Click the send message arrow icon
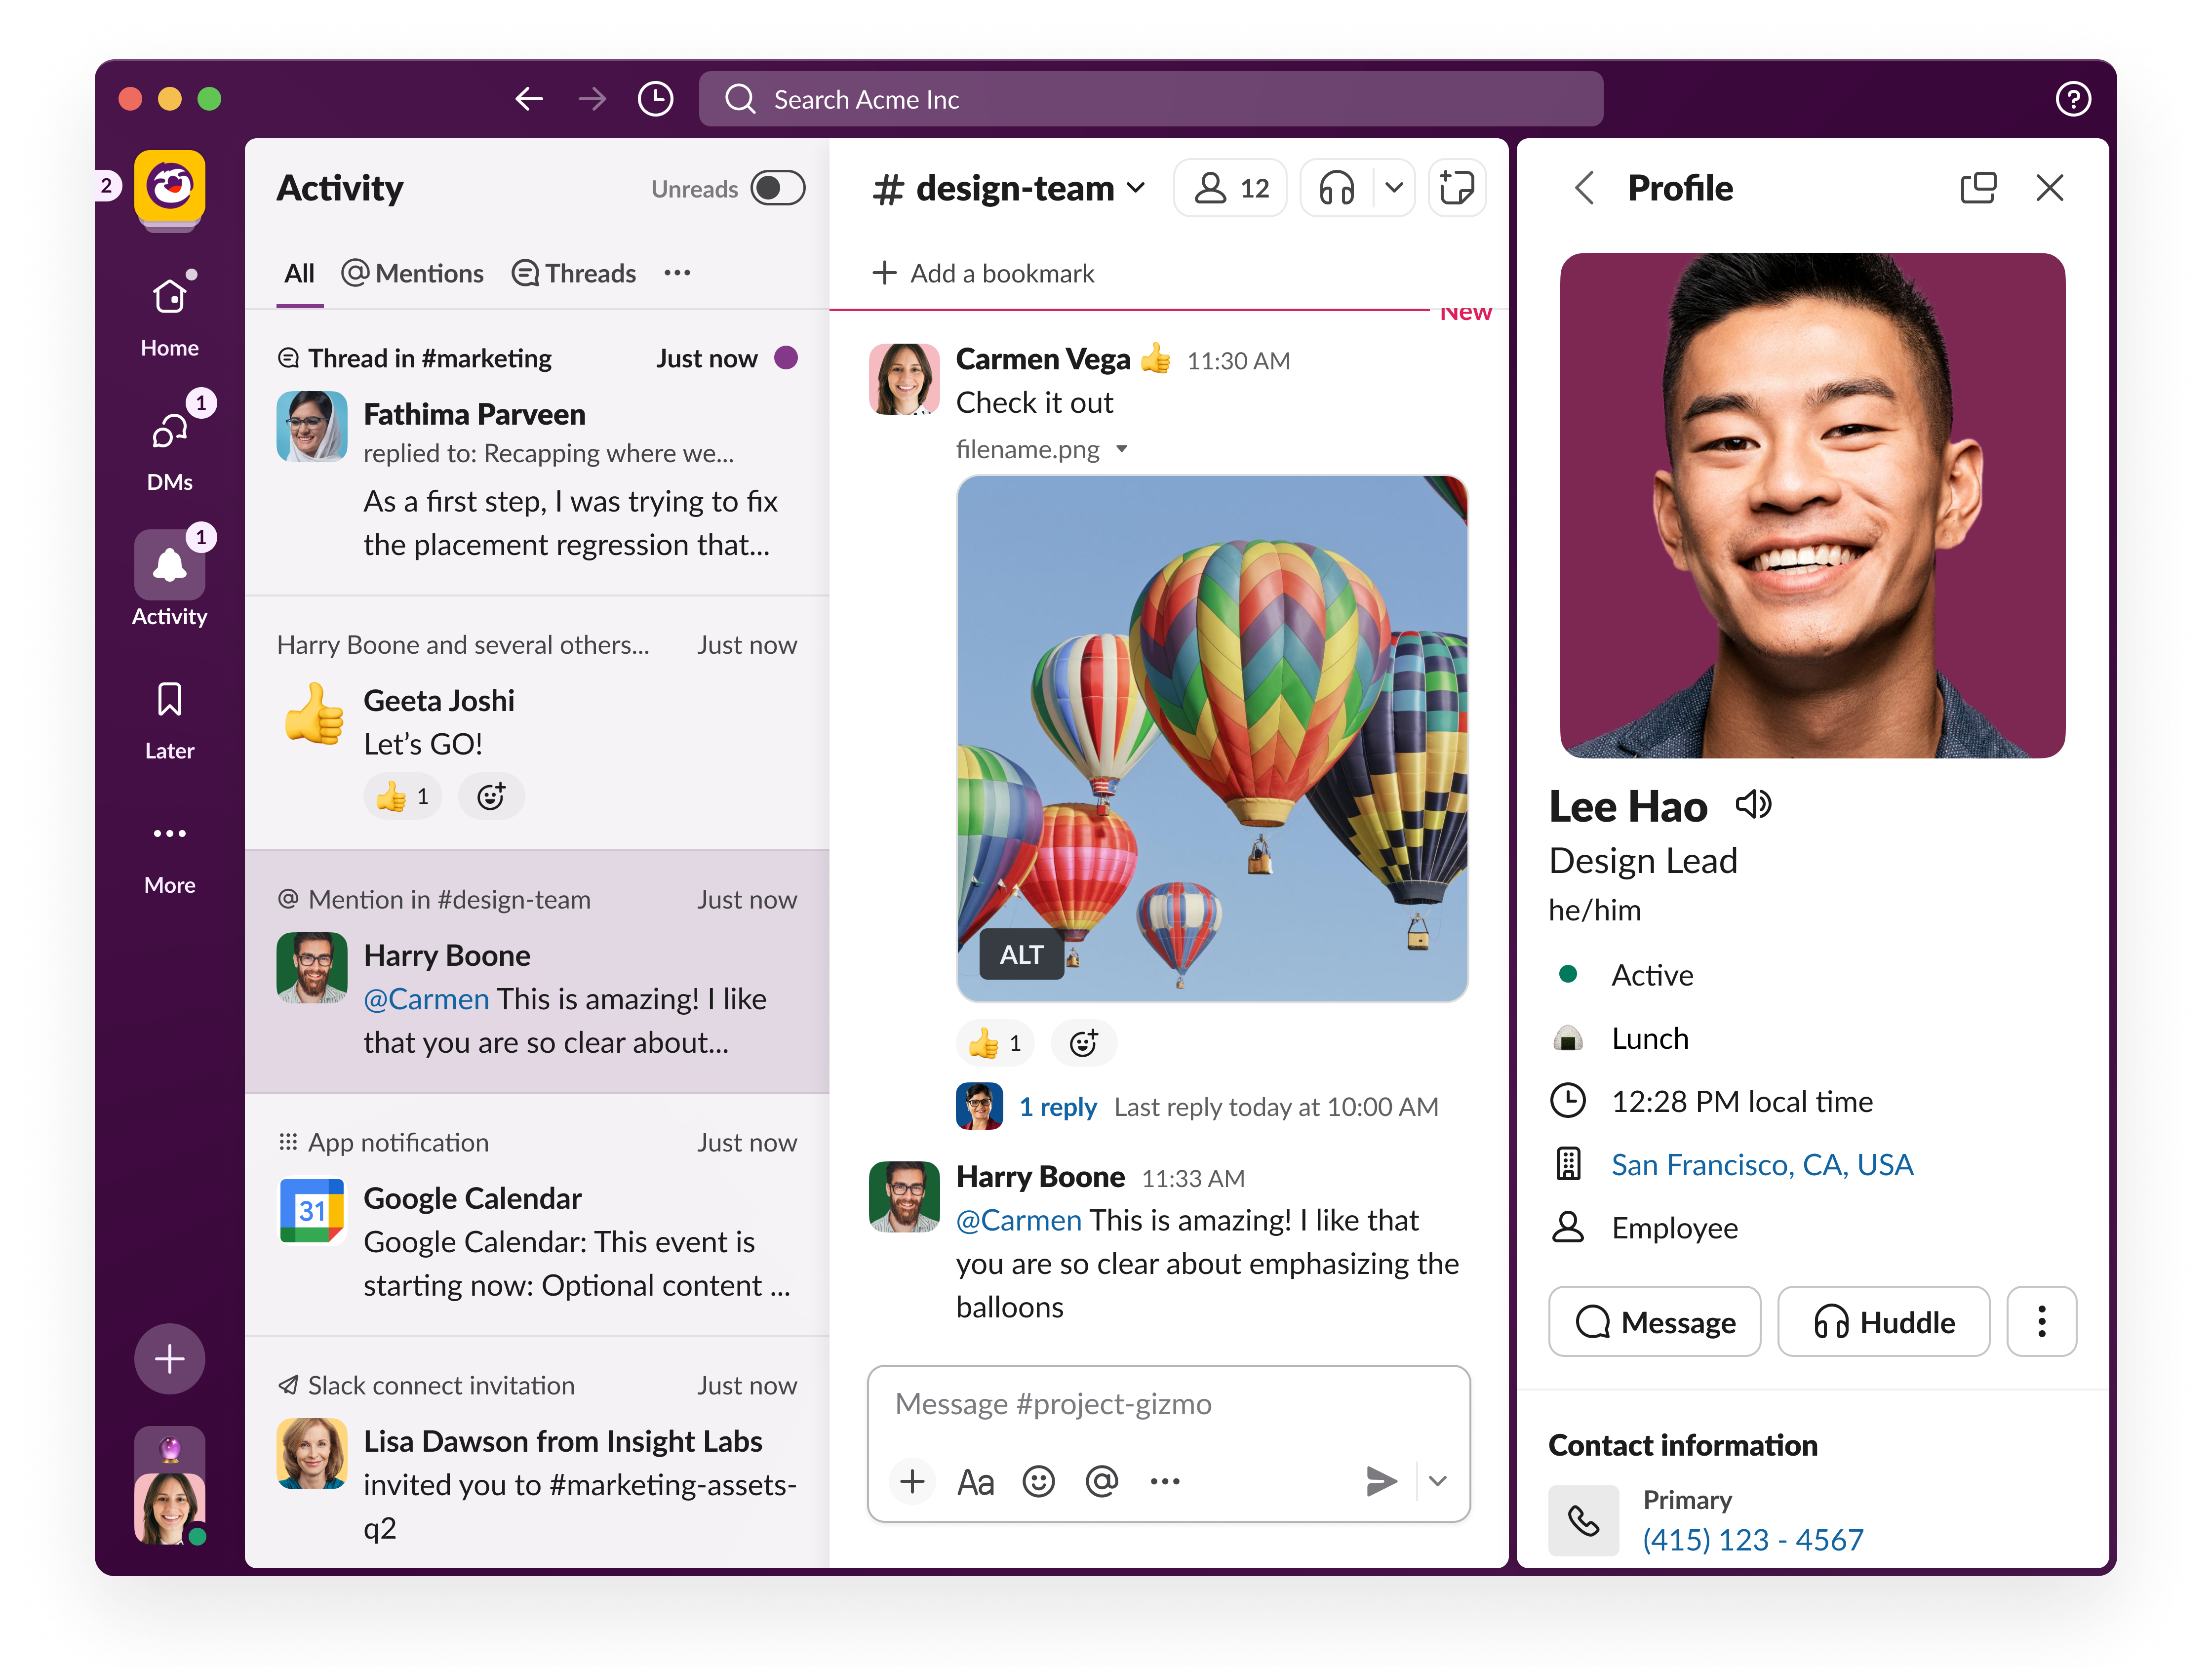 [1380, 1480]
